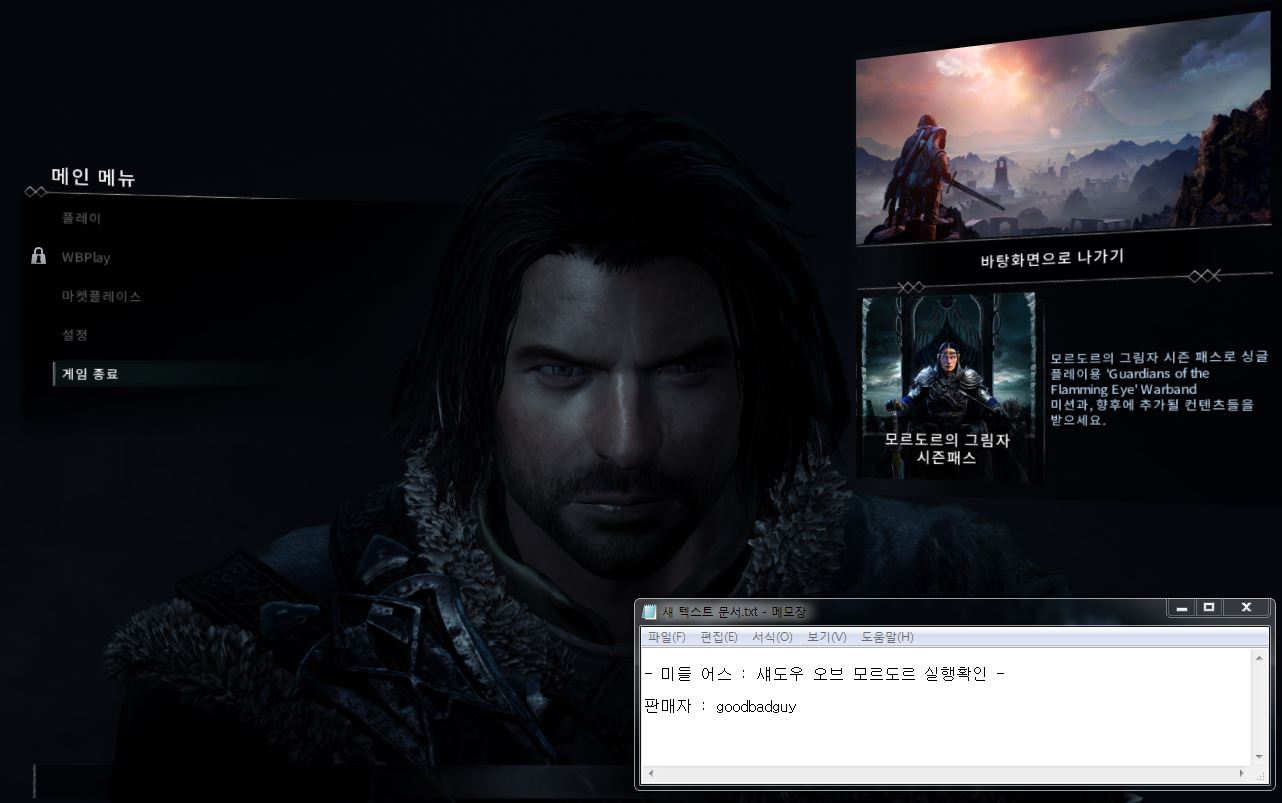Open the 파일(F) menu in Notepad
Image resolution: width=1282 pixels, height=803 pixels.
pyautogui.click(x=666, y=637)
